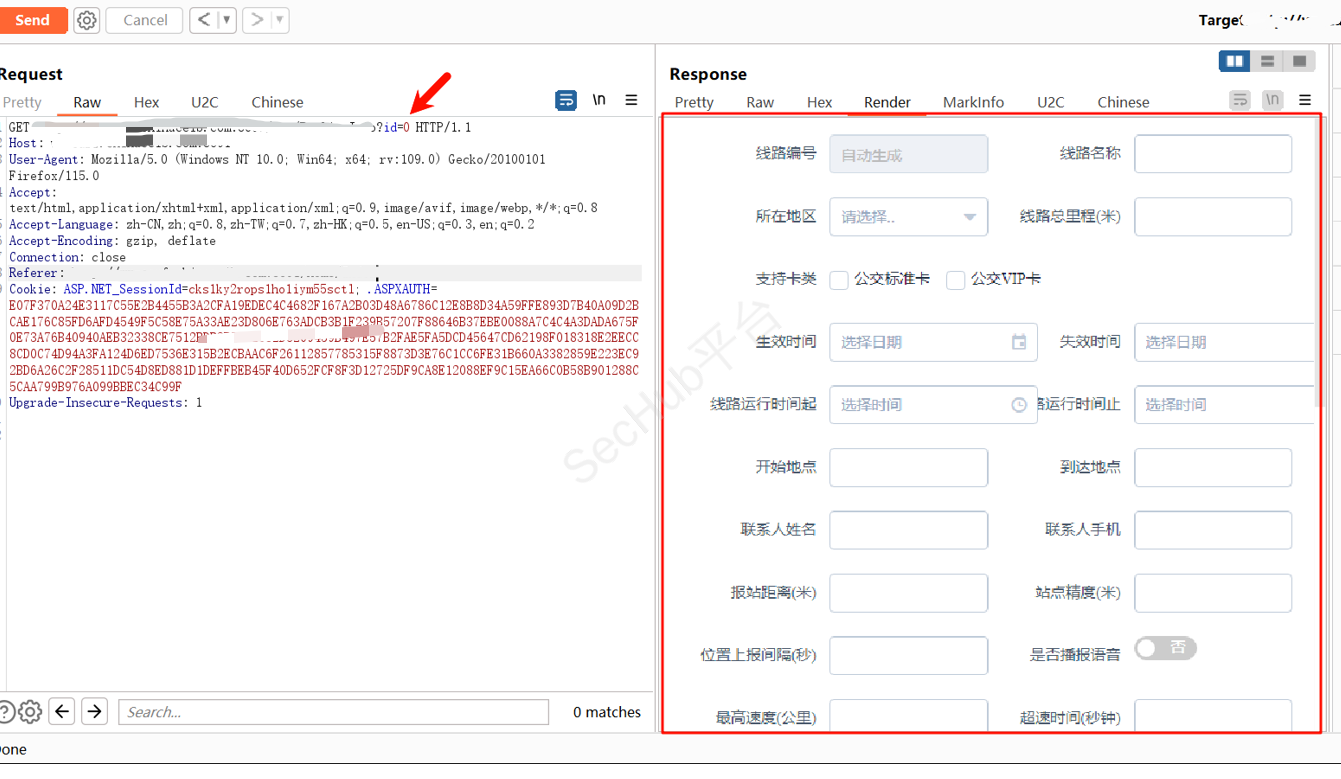Click the search previous match arrow
The width and height of the screenshot is (1341, 779).
[x=62, y=711]
